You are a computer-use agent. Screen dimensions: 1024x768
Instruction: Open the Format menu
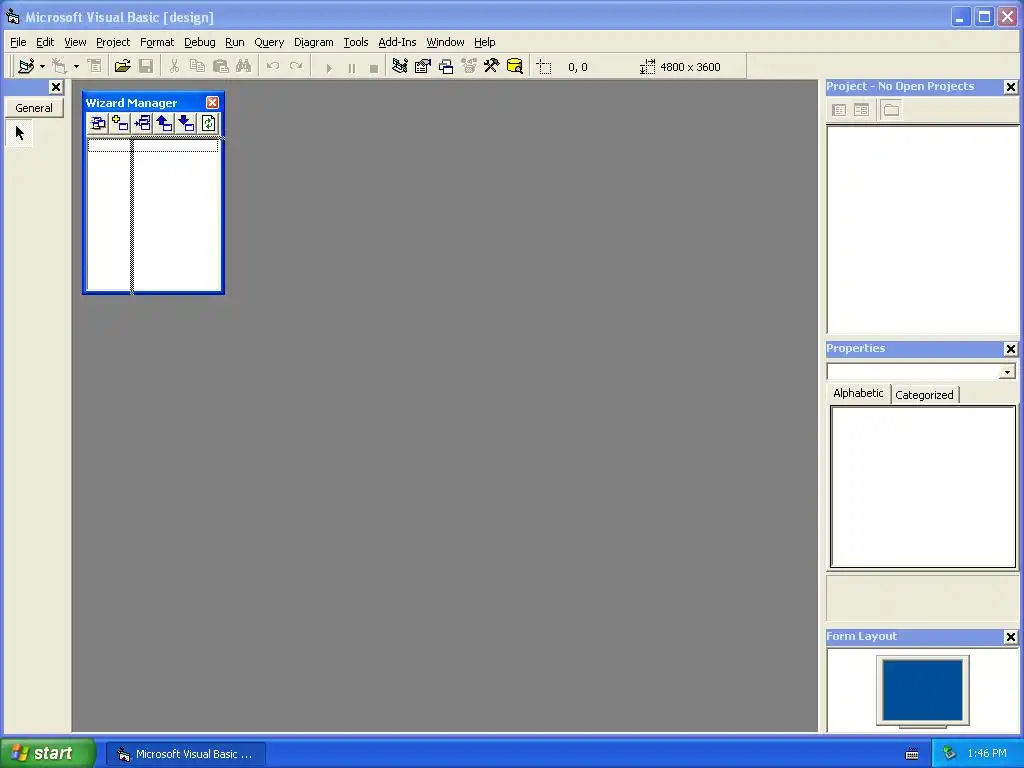[157, 42]
